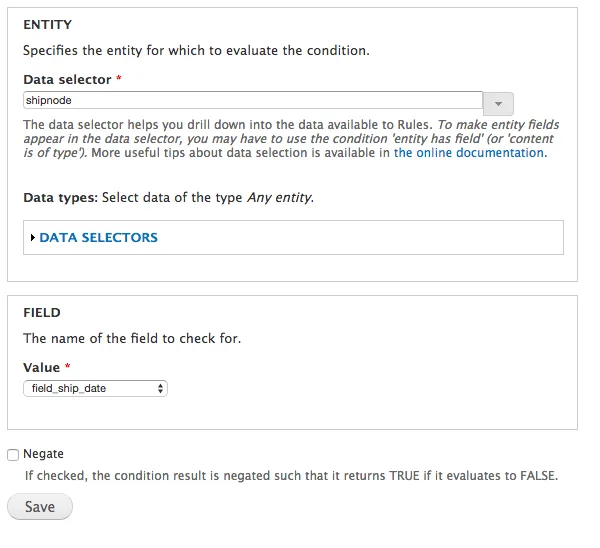Toggle the Negate checkbox
Screen dimensions: 600x548
click(13, 455)
